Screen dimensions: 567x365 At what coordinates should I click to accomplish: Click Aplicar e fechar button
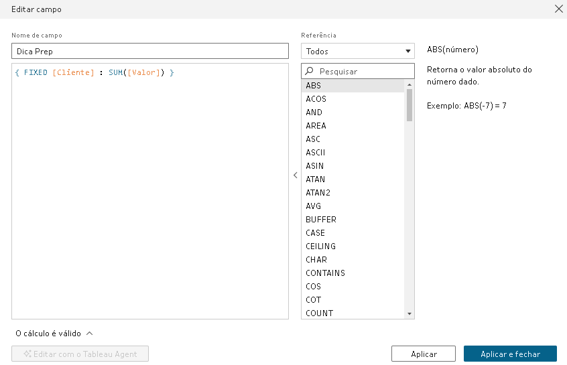(x=510, y=354)
